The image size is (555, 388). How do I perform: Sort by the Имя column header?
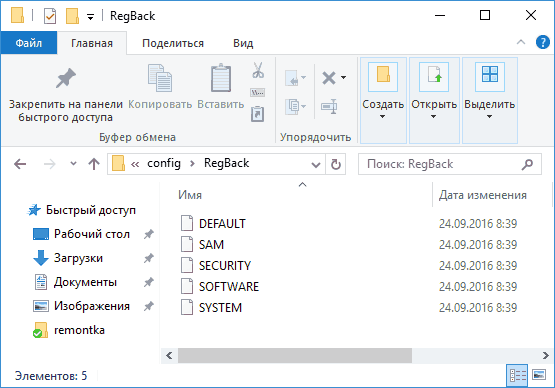(x=190, y=195)
